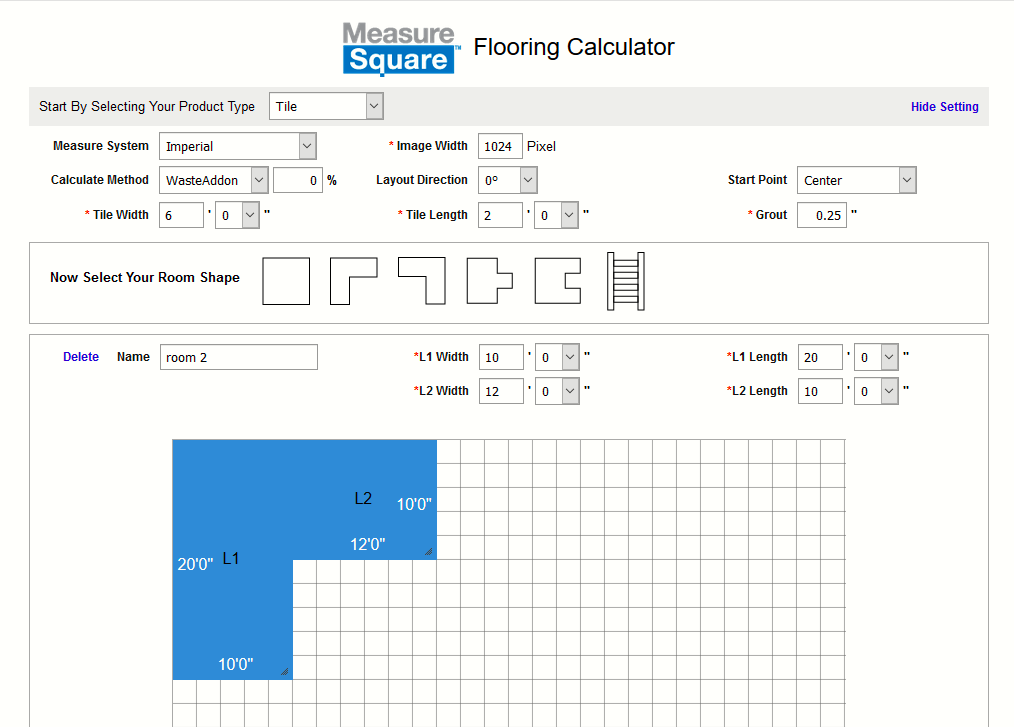1014x727 pixels.
Task: Open the Tile Length inches dropdown
Action: [x=556, y=215]
